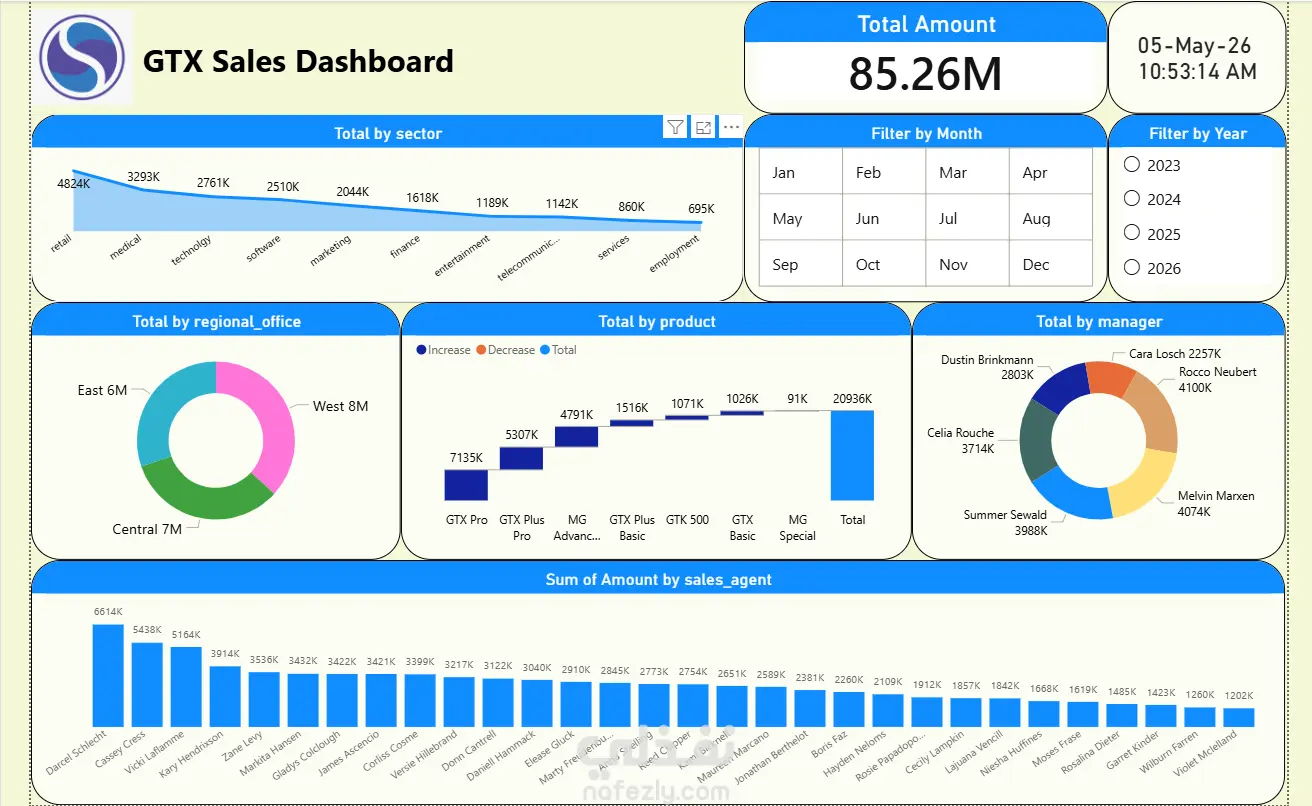
Task: Click the 'West 8M' donut label
Action: (340, 406)
